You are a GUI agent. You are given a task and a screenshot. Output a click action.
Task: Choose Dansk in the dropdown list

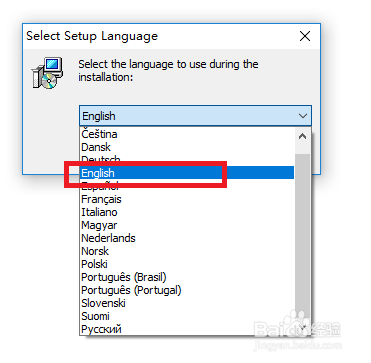(187, 147)
